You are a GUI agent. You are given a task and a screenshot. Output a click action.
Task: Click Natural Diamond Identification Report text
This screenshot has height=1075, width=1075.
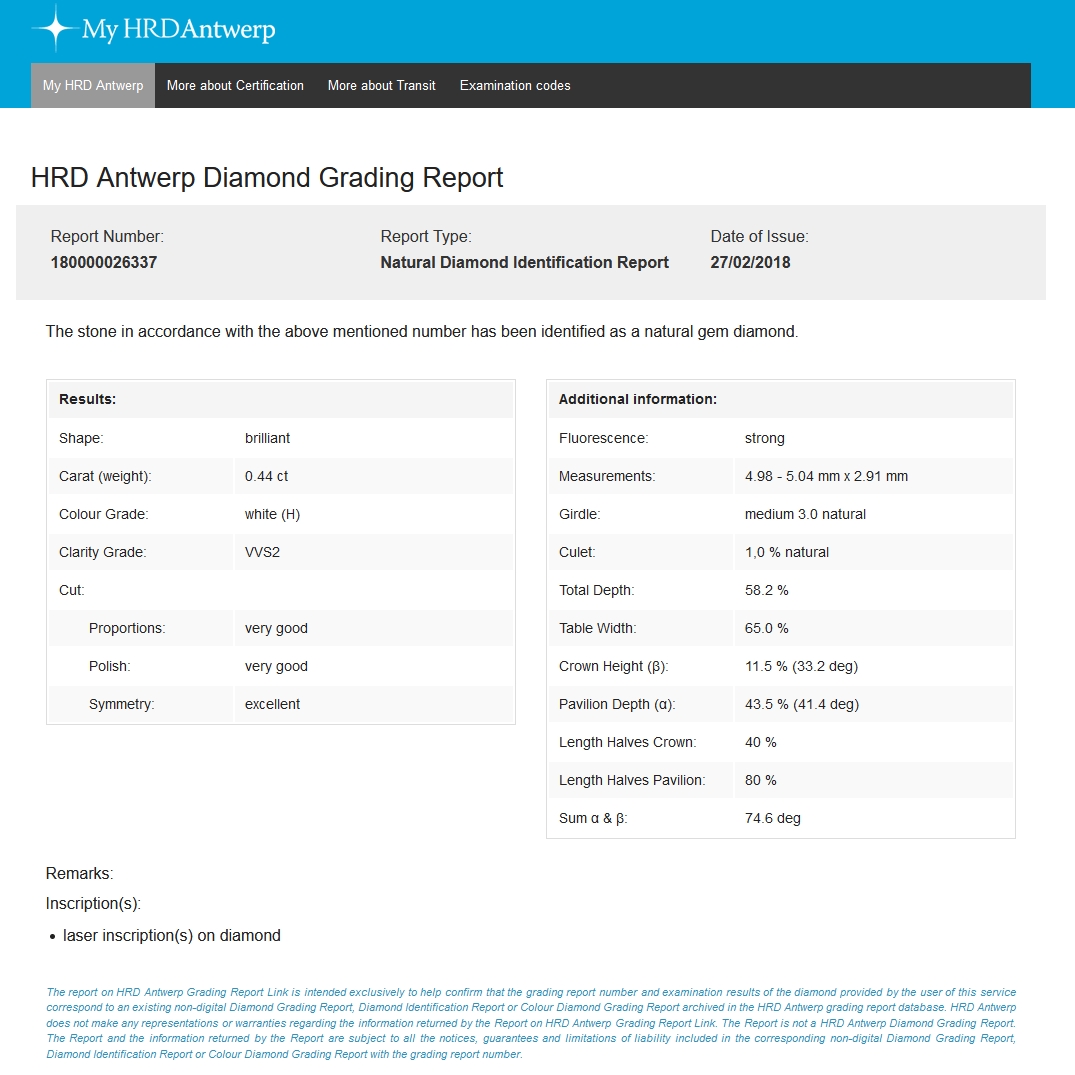(524, 263)
